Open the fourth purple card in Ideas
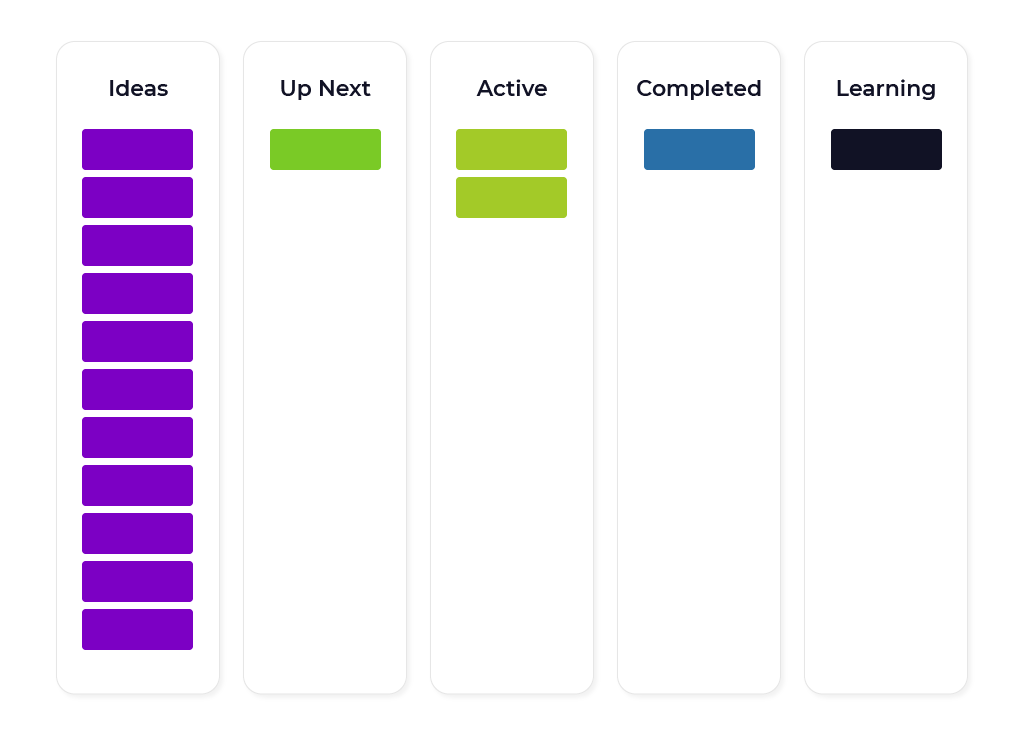The image size is (1024, 735). [x=137, y=293]
